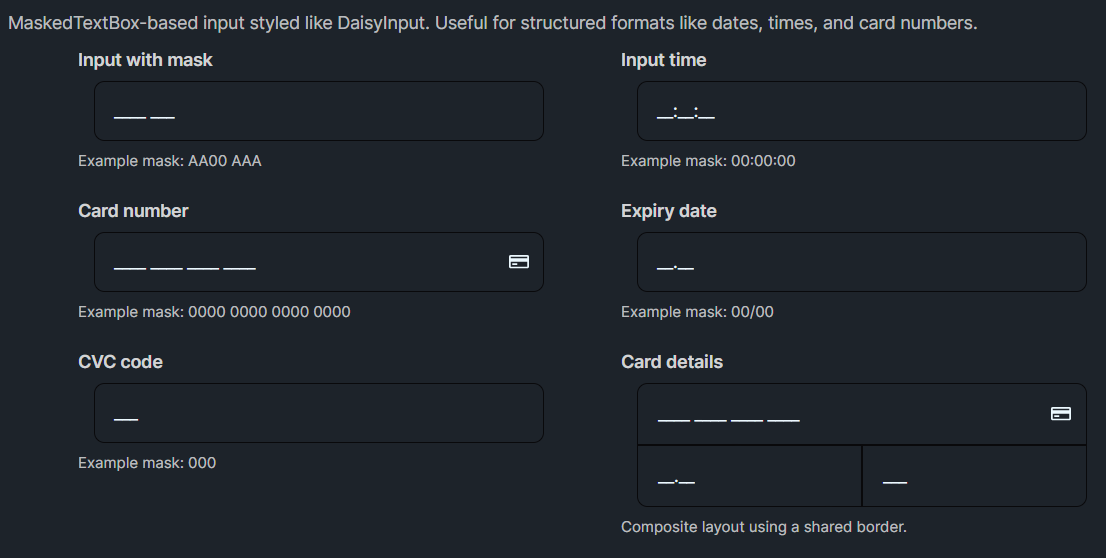The image size is (1106, 558).
Task: Click the "Example mask: 00:00:00" helper text
Action: click(x=708, y=161)
